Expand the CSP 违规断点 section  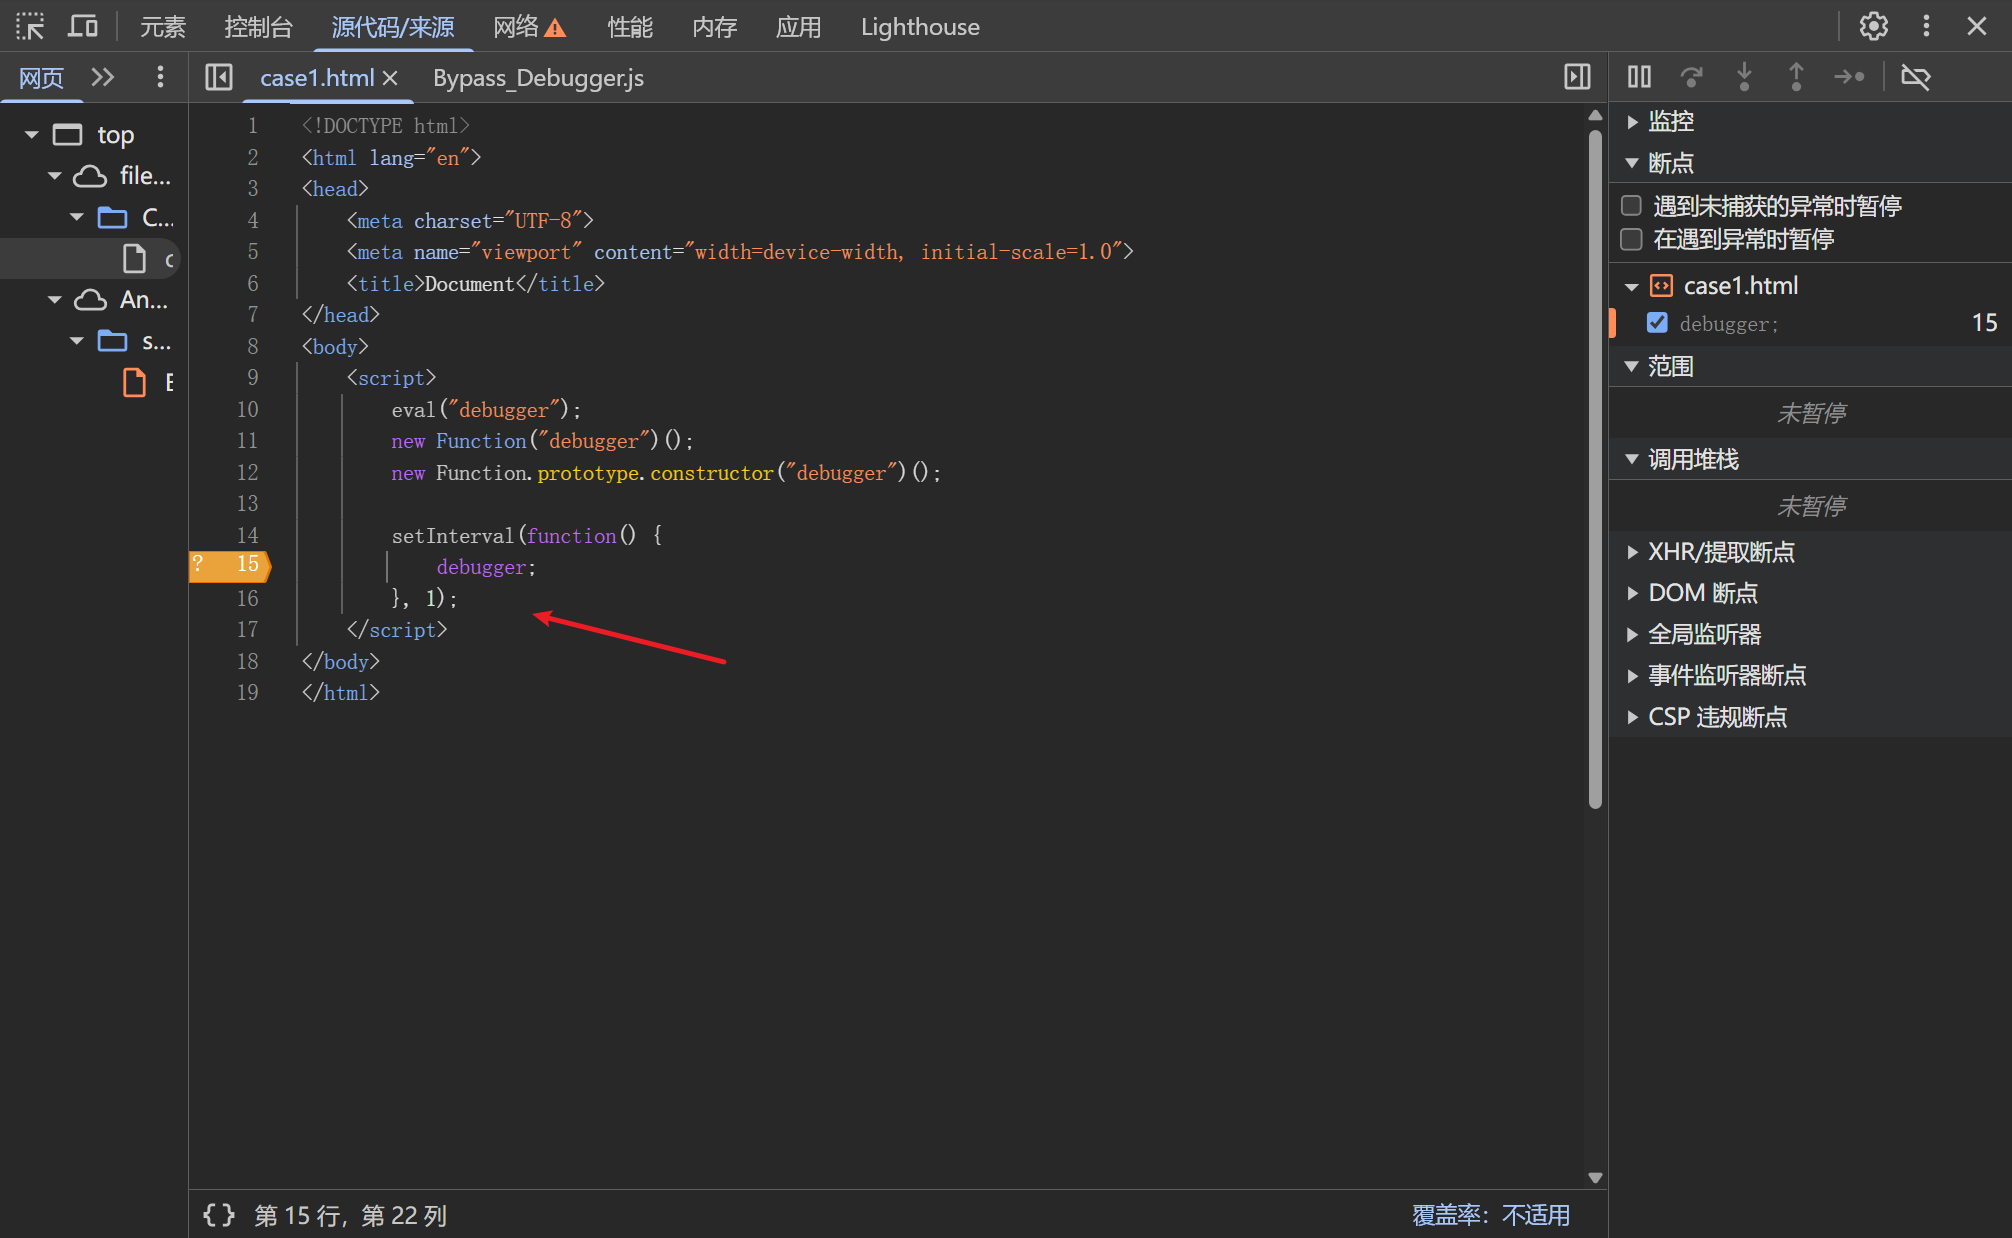[x=1632, y=717]
